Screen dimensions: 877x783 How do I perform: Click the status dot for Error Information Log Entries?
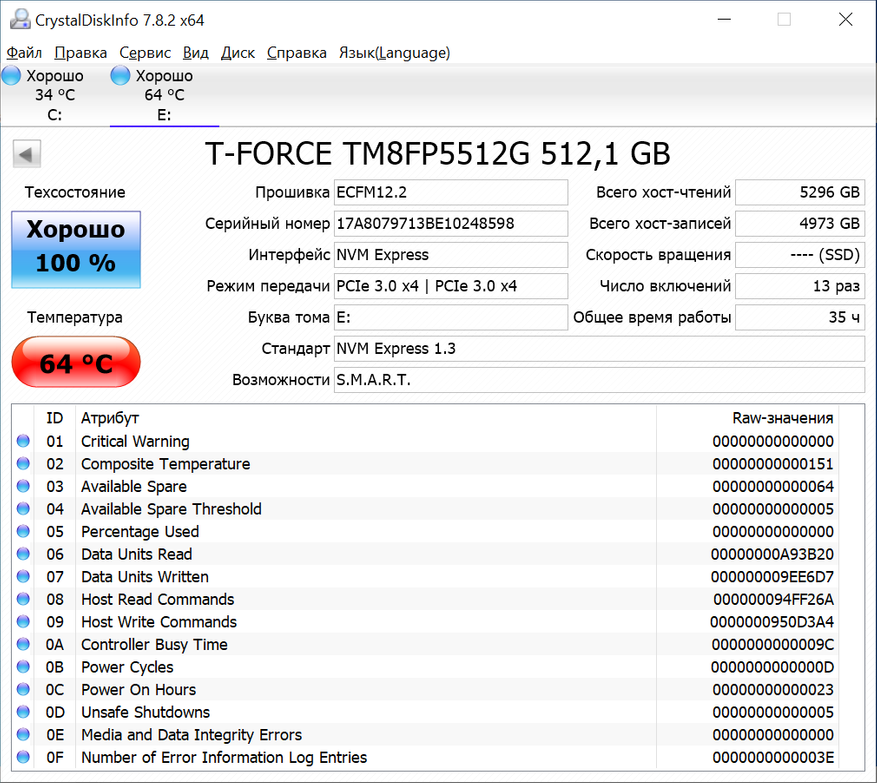(x=23, y=757)
